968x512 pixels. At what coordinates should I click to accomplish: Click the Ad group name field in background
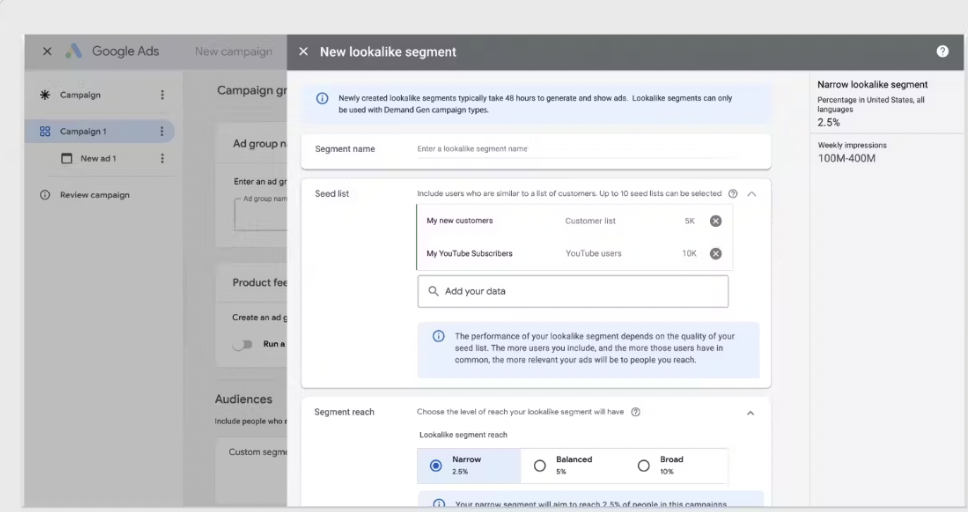pyautogui.click(x=261, y=214)
